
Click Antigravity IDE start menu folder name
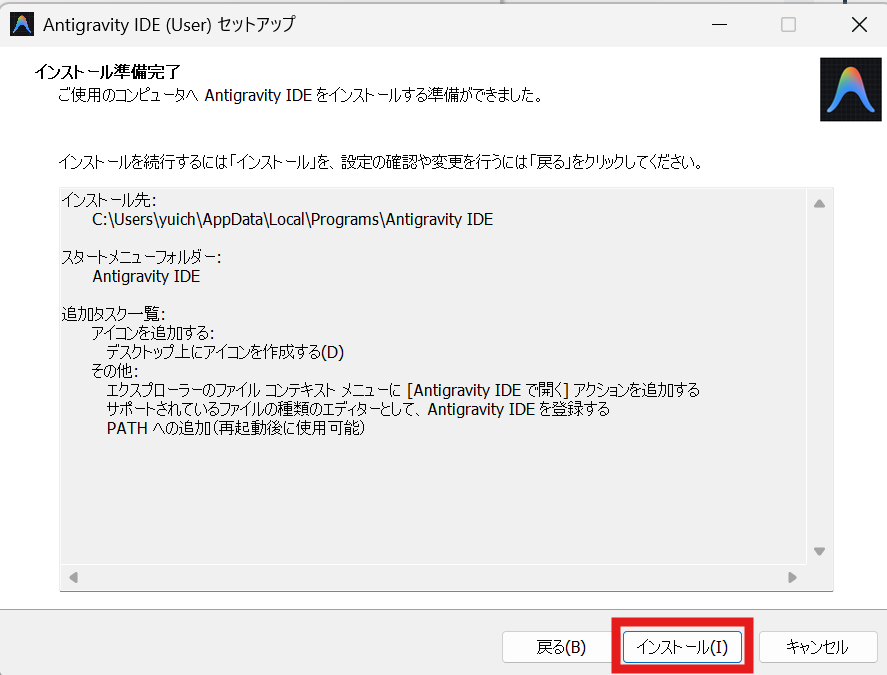(x=147, y=277)
